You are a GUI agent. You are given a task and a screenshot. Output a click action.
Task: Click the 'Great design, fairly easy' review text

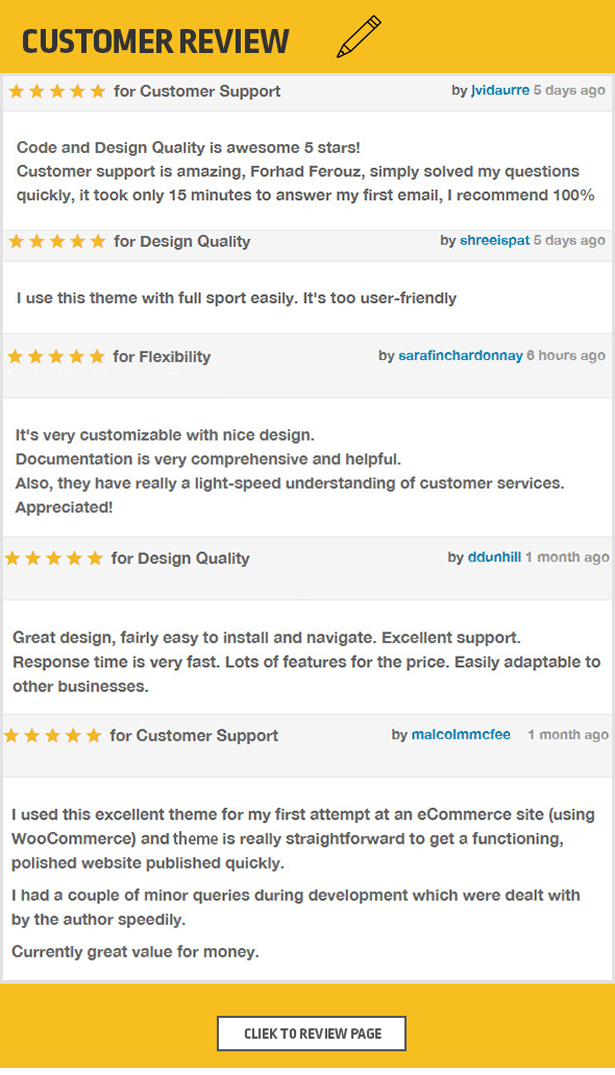(306, 662)
